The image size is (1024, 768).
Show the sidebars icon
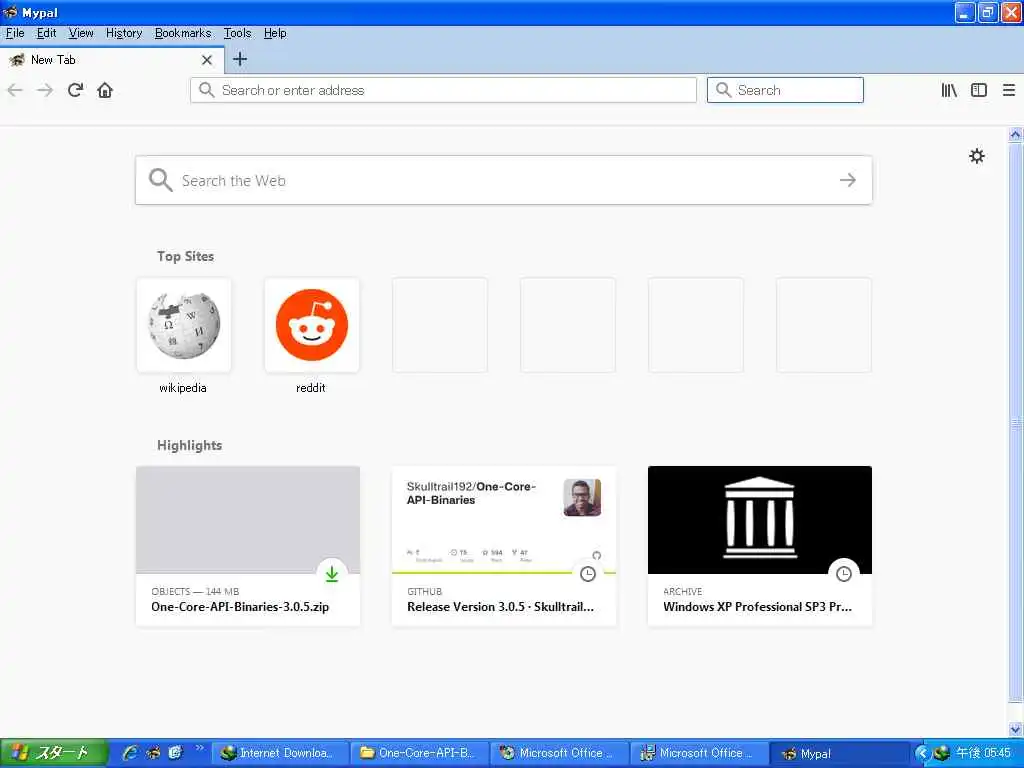pos(978,90)
